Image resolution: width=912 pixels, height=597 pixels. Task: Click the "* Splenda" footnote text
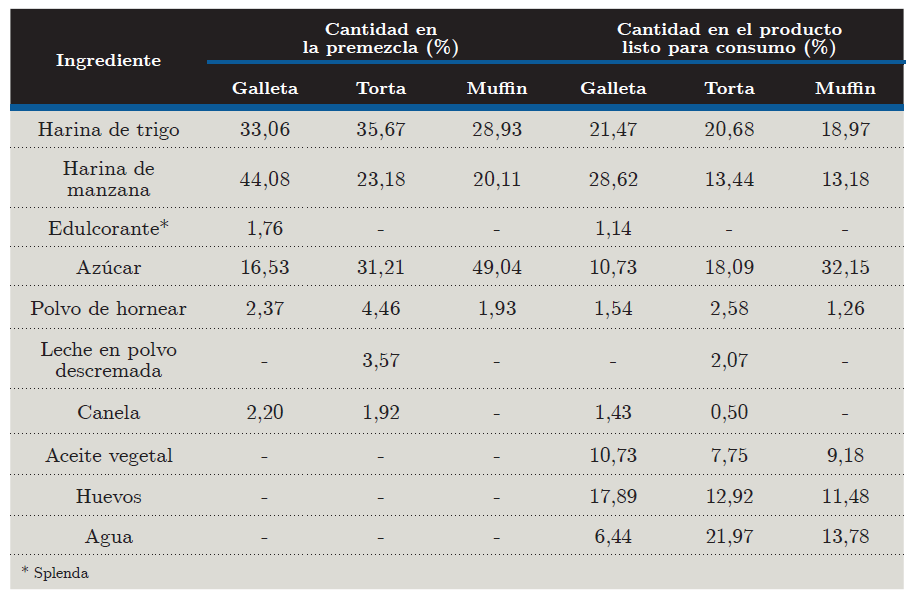(55, 573)
